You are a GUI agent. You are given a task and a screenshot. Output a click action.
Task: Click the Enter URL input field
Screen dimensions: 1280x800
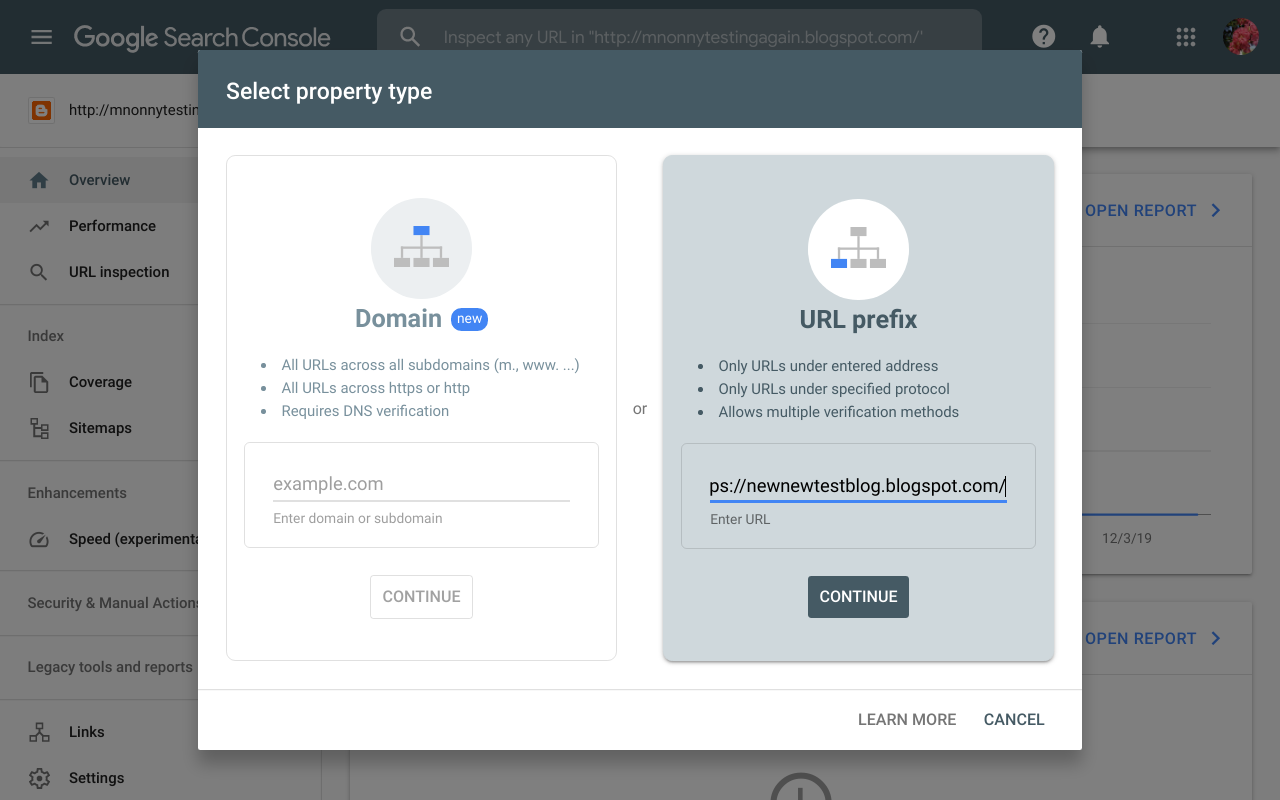858,486
